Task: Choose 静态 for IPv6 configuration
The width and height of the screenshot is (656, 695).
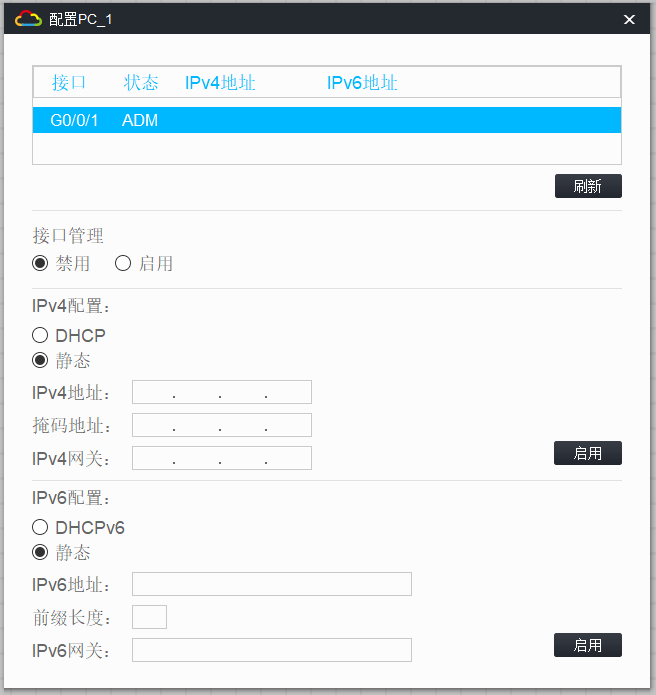Action: (41, 552)
